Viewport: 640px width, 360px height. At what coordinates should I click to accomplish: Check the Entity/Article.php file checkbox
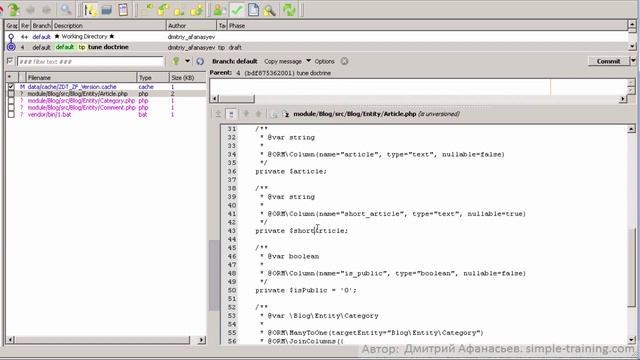(x=11, y=93)
